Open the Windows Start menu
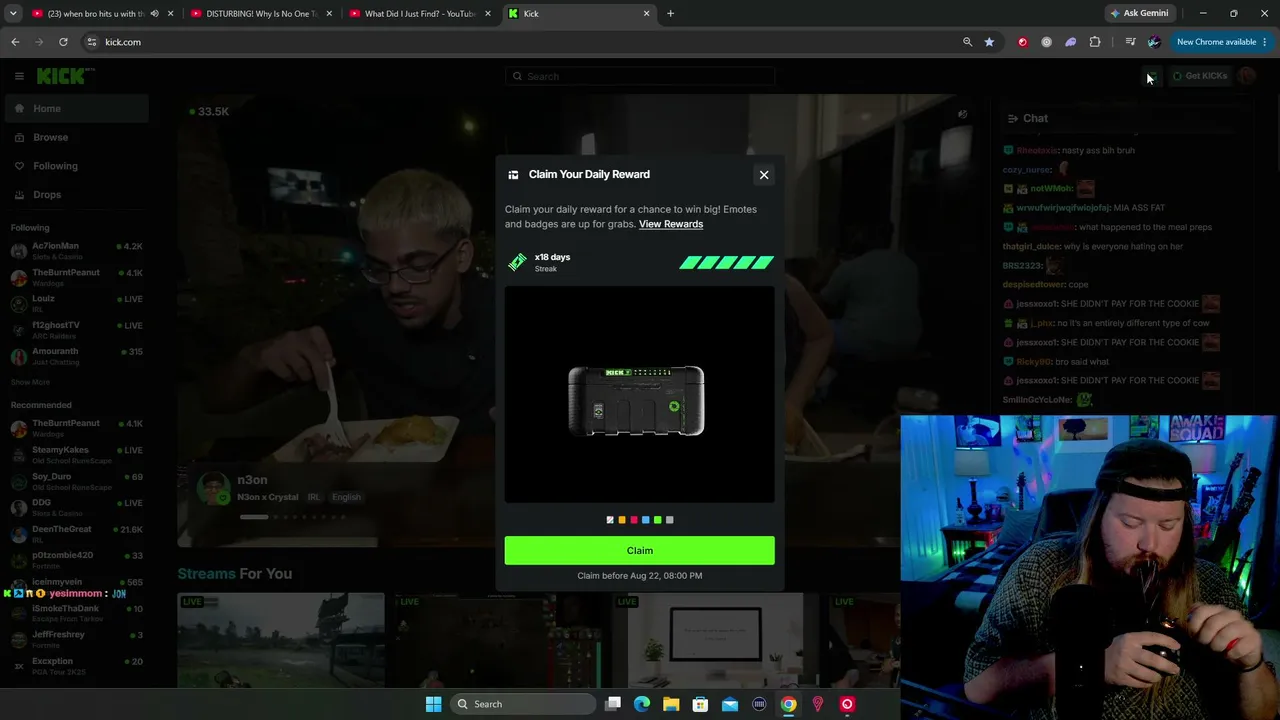Viewport: 1280px width, 720px height. [433, 704]
